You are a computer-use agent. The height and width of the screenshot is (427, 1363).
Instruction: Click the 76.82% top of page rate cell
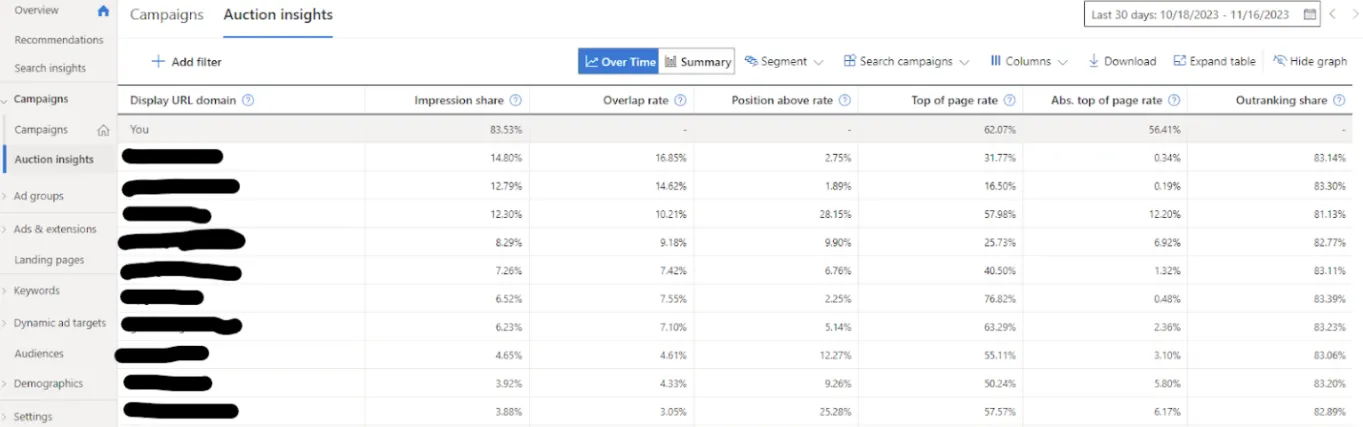[1000, 298]
